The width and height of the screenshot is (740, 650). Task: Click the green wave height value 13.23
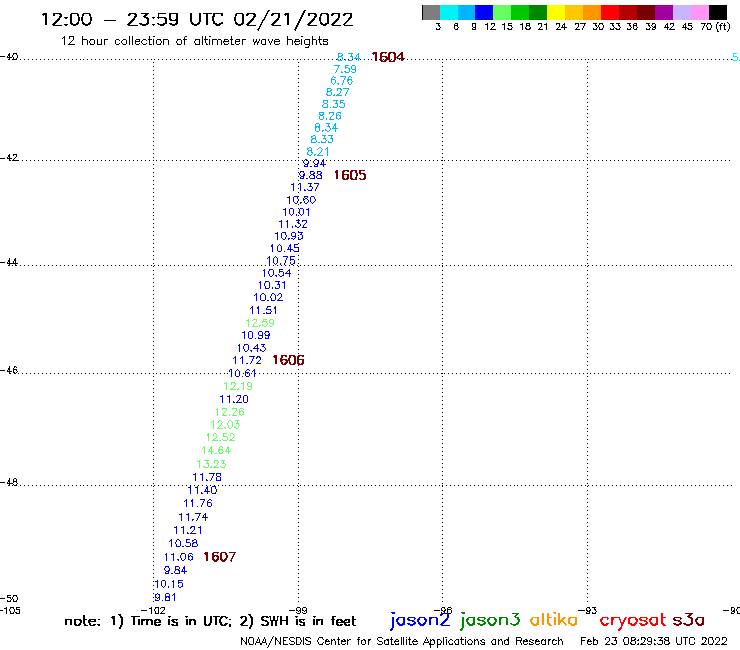pos(211,464)
